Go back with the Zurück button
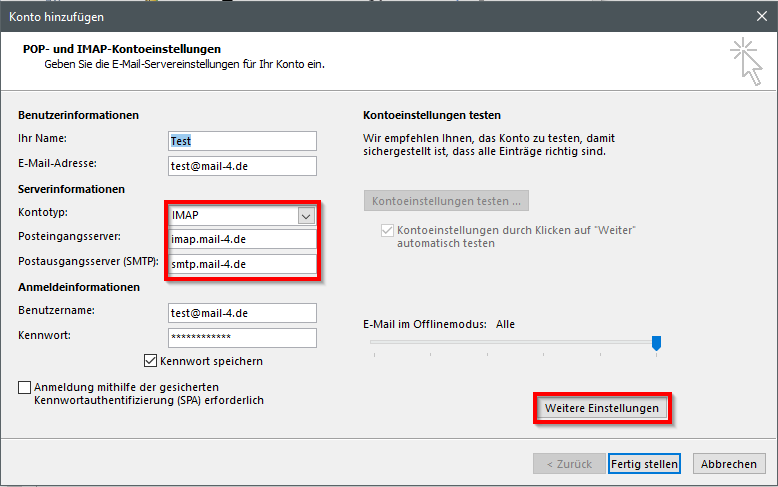This screenshot has width=778, height=487. [568, 464]
